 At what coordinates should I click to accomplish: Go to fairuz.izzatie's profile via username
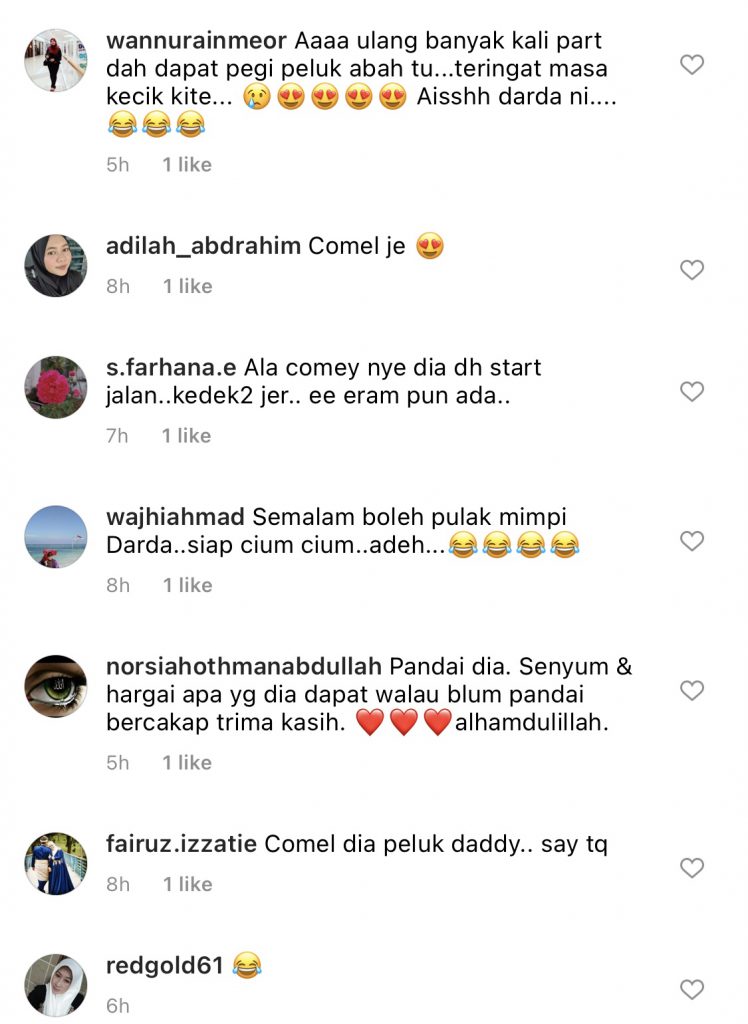[x=181, y=844]
